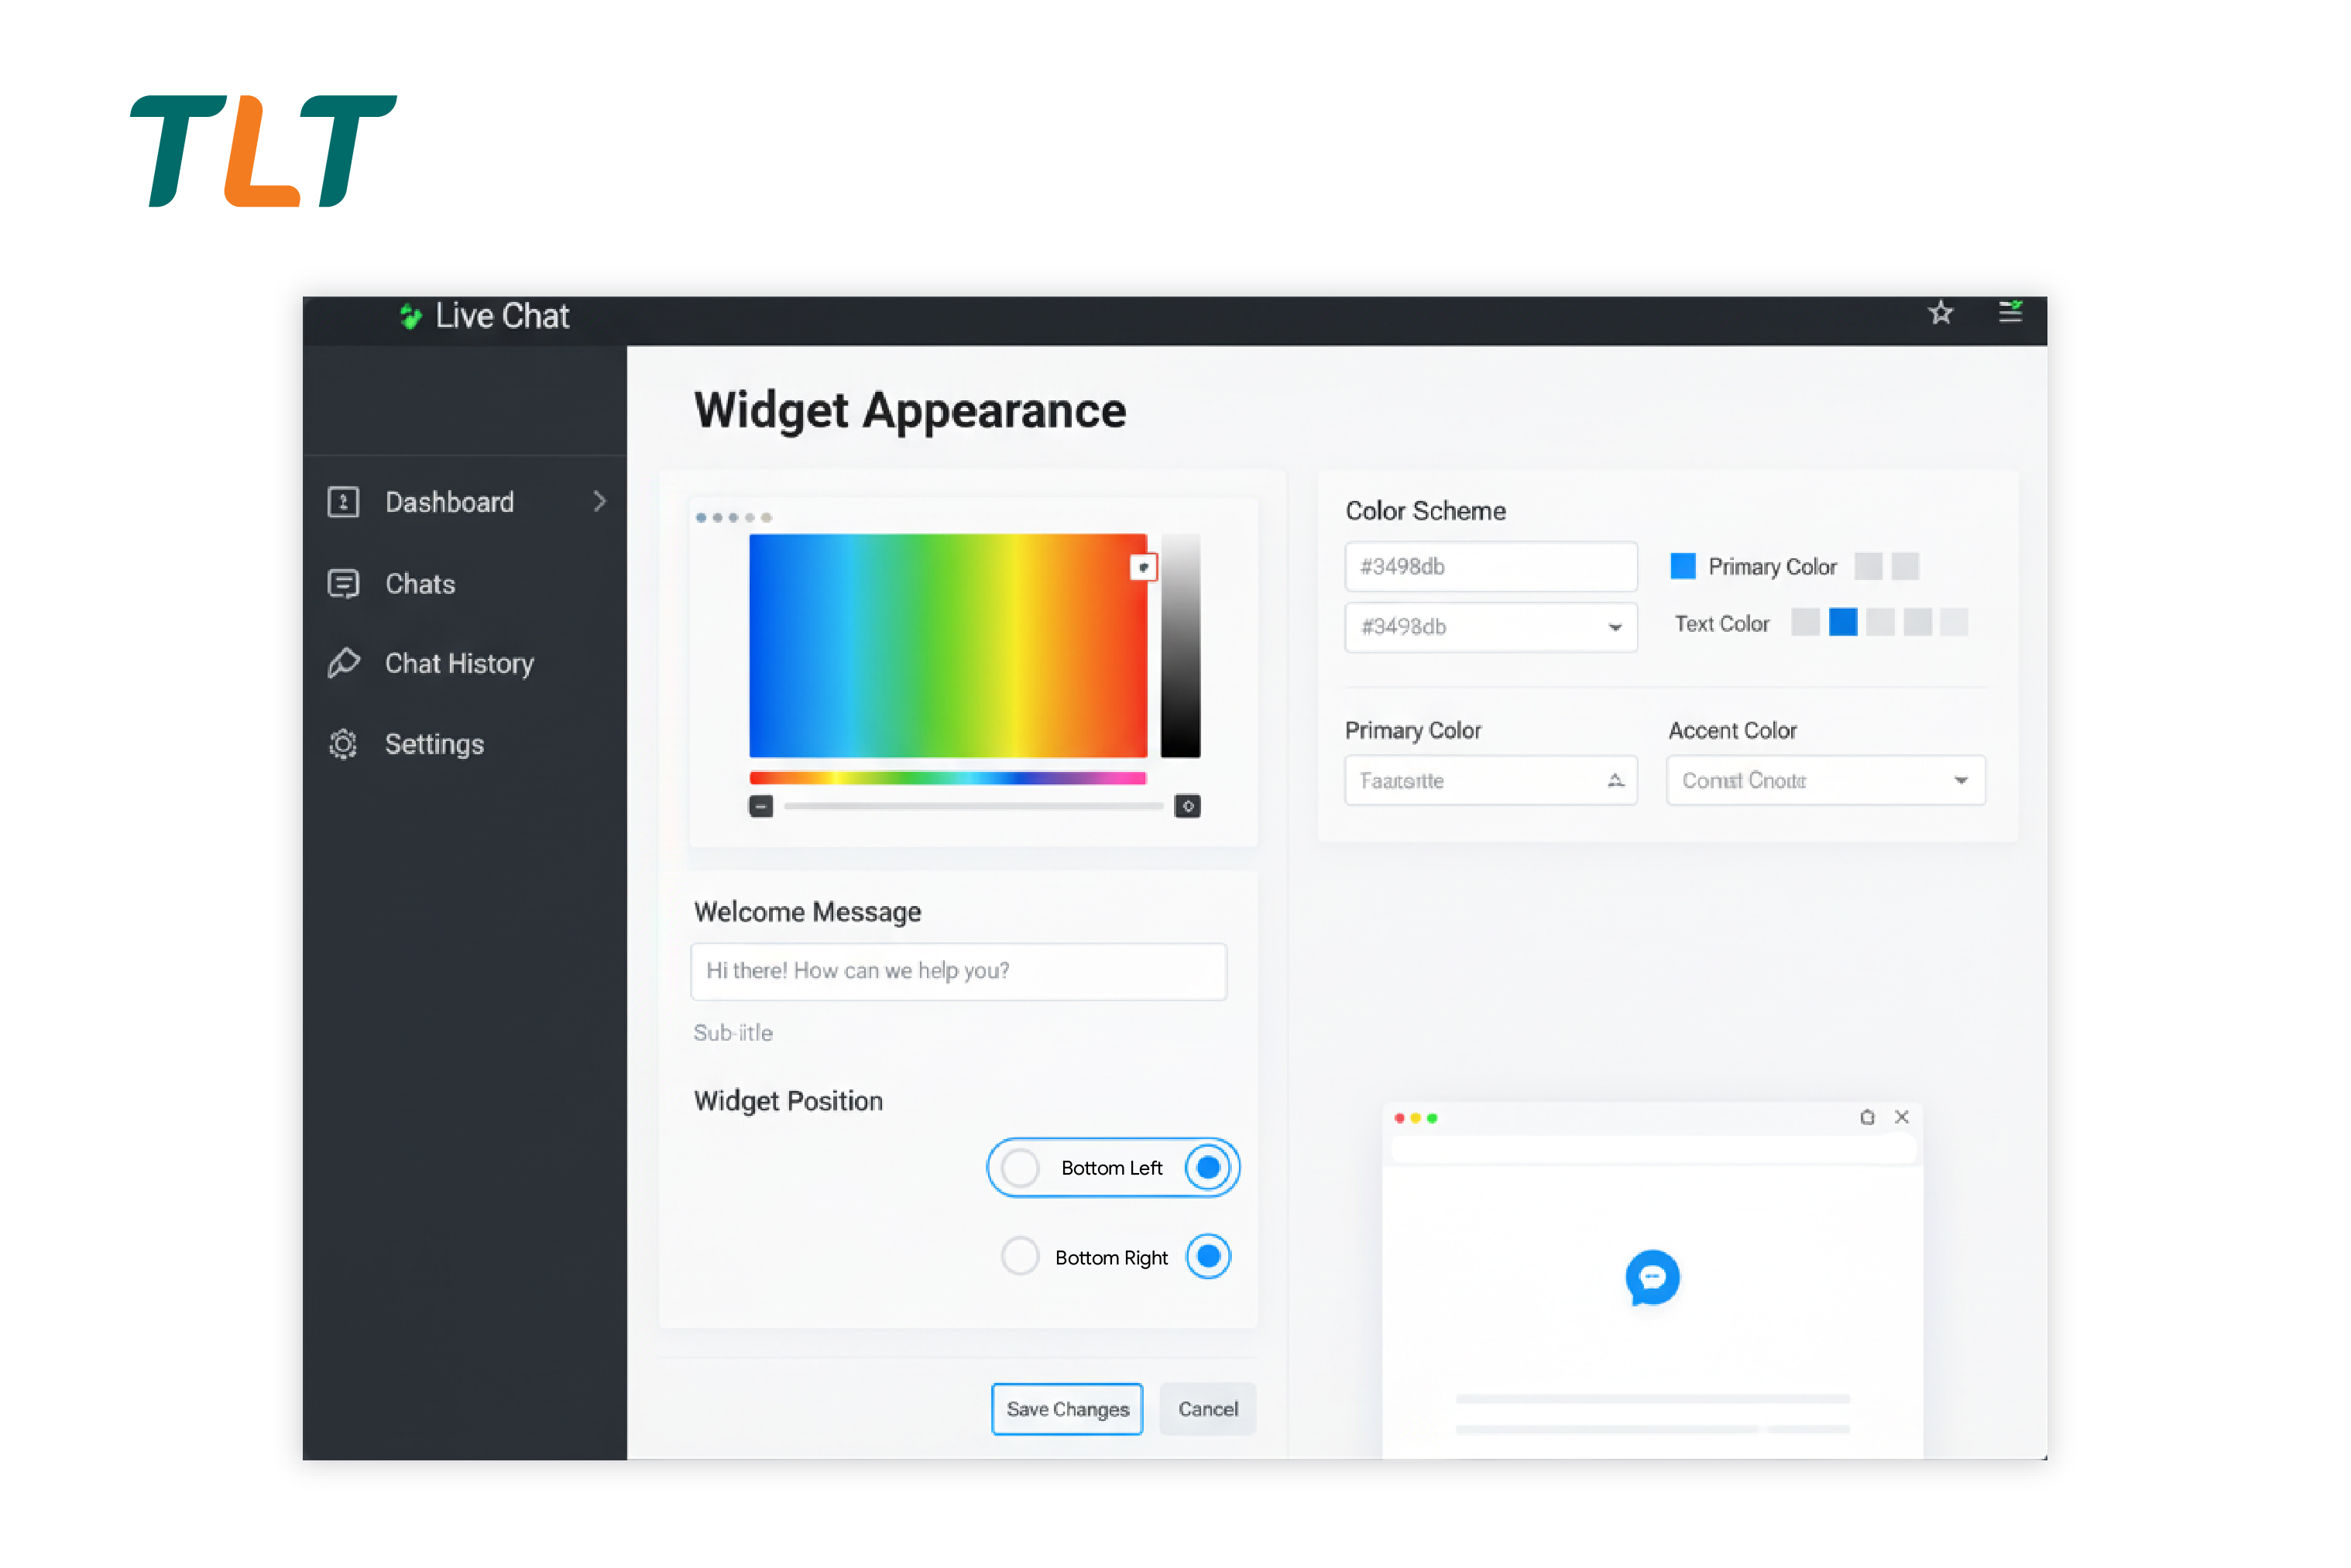This screenshot has height=1568, width=2351.
Task: Go to Chats in the sidebar
Action: (420, 584)
